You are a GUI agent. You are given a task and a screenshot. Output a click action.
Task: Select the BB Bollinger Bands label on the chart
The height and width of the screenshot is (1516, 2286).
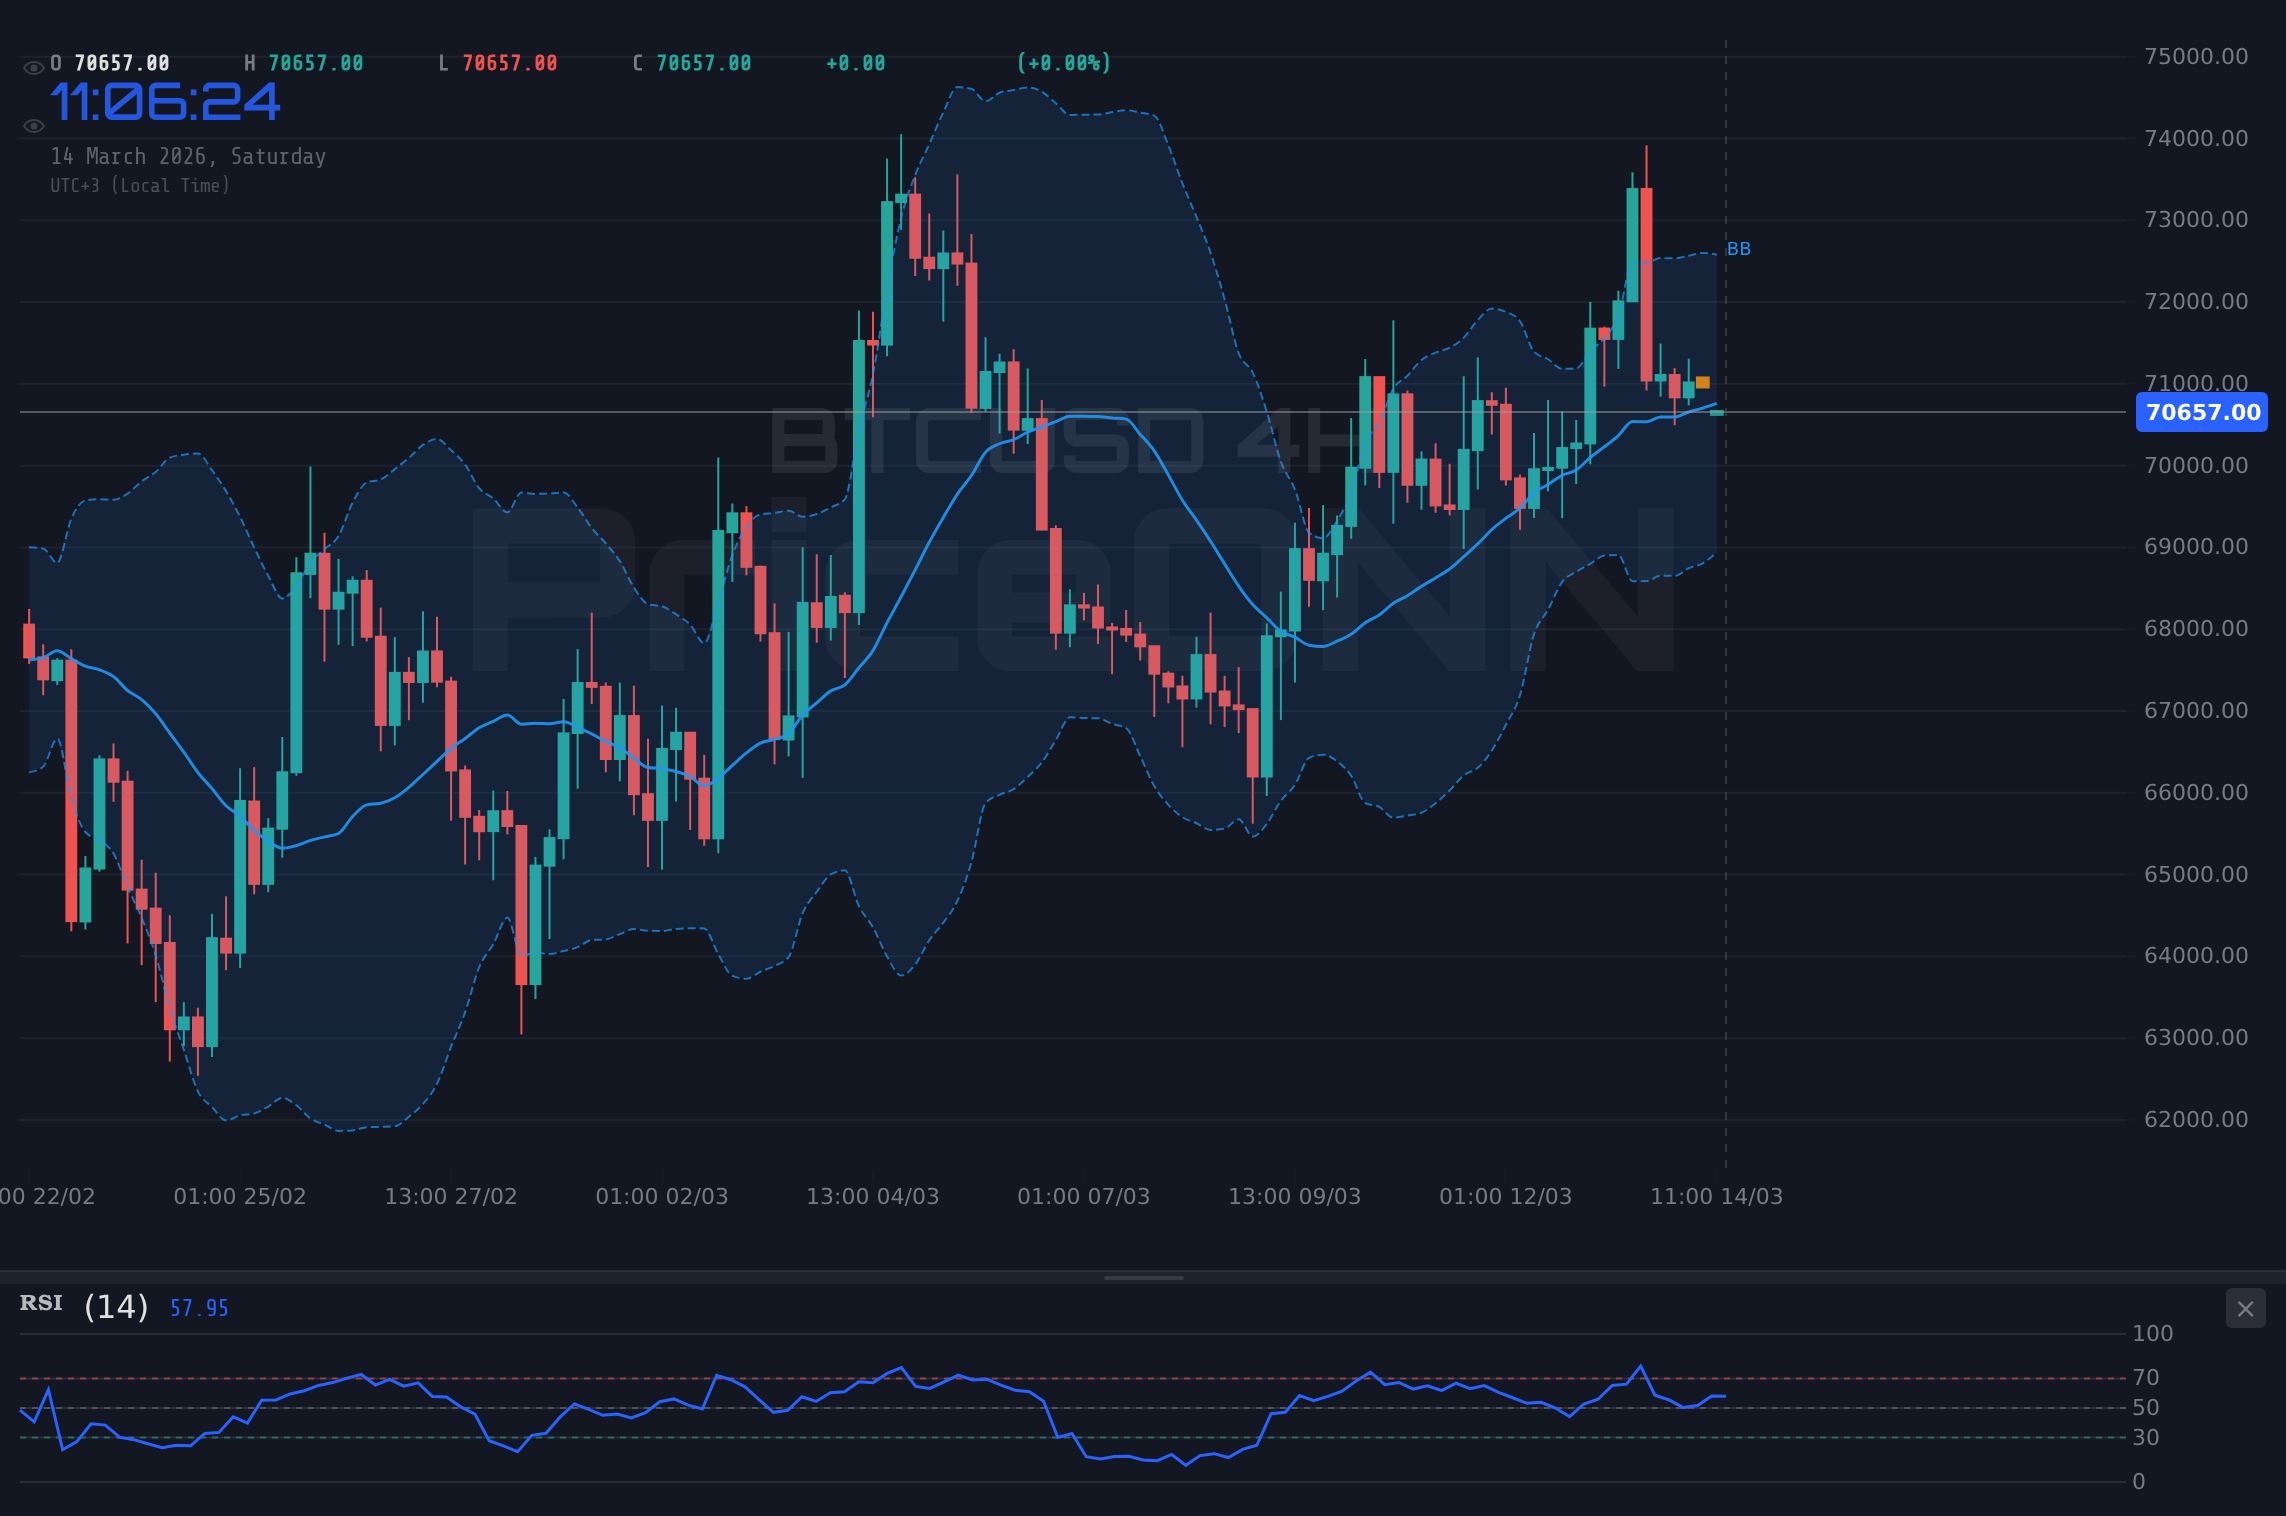pyautogui.click(x=1738, y=249)
